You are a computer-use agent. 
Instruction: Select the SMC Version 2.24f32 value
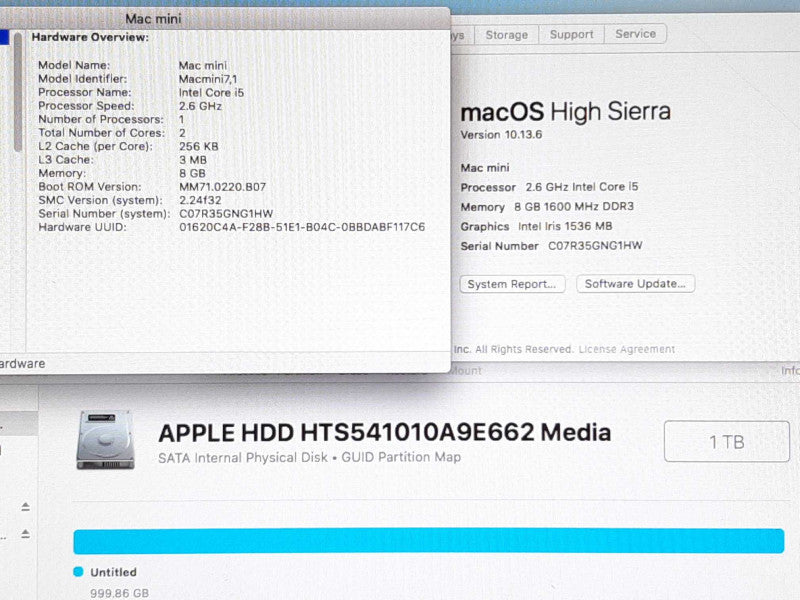click(200, 200)
